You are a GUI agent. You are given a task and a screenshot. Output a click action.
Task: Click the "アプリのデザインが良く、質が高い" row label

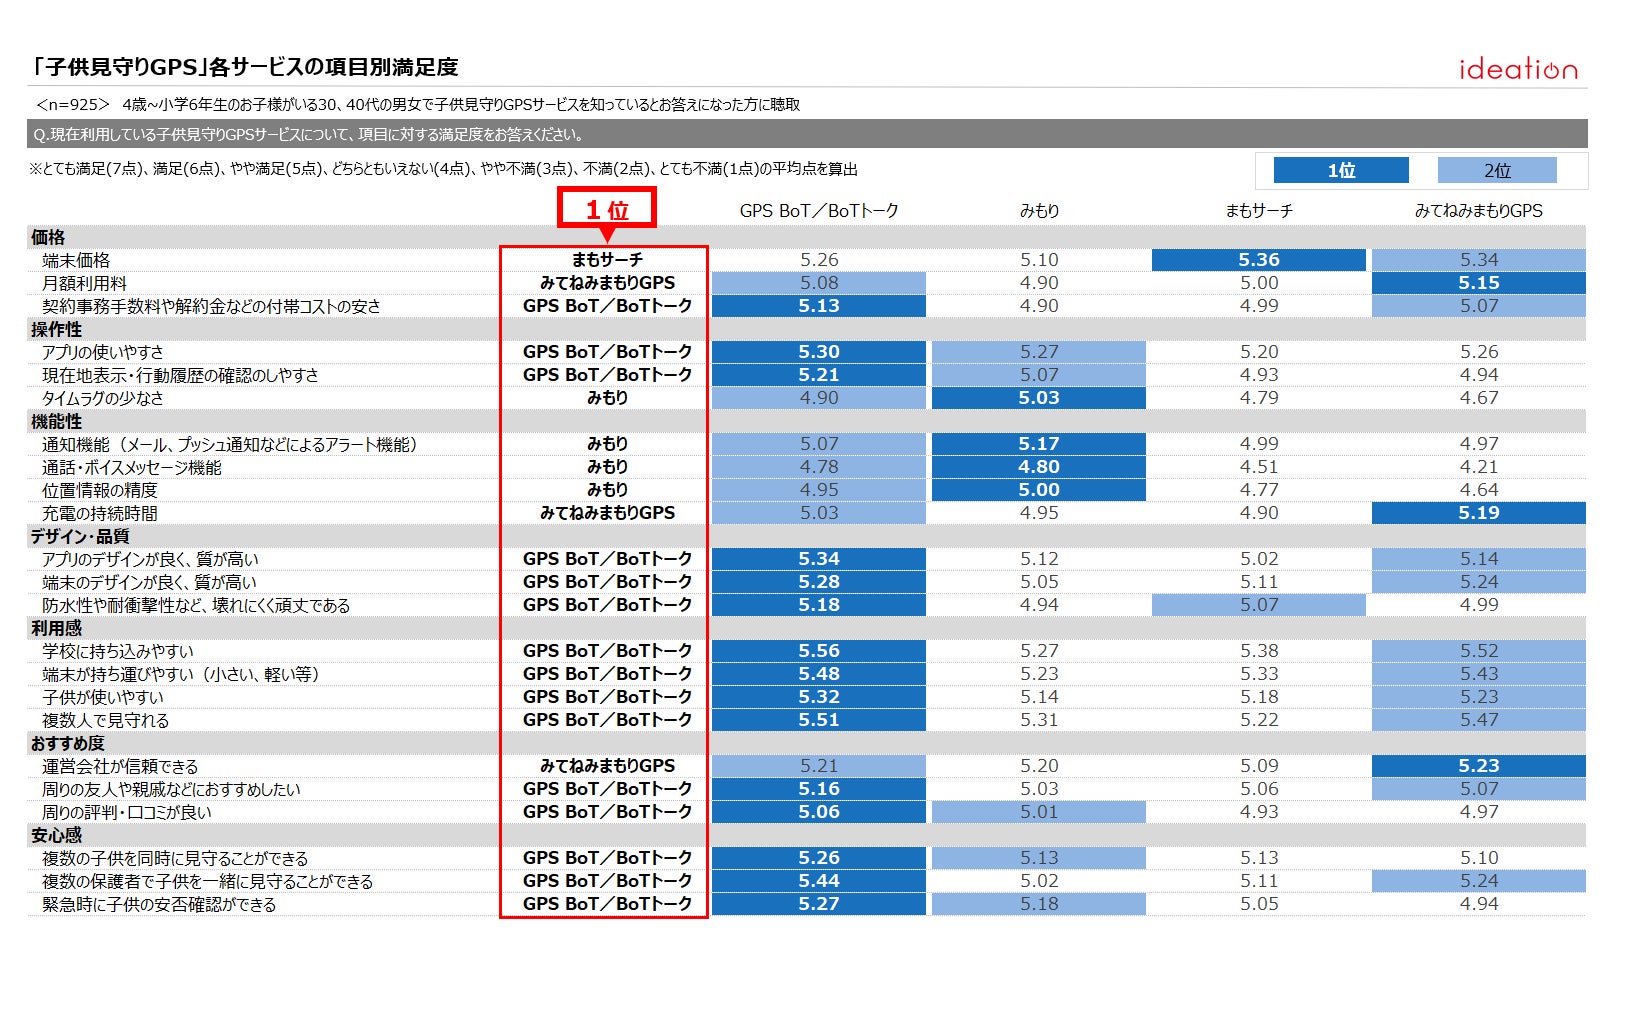coord(150,559)
